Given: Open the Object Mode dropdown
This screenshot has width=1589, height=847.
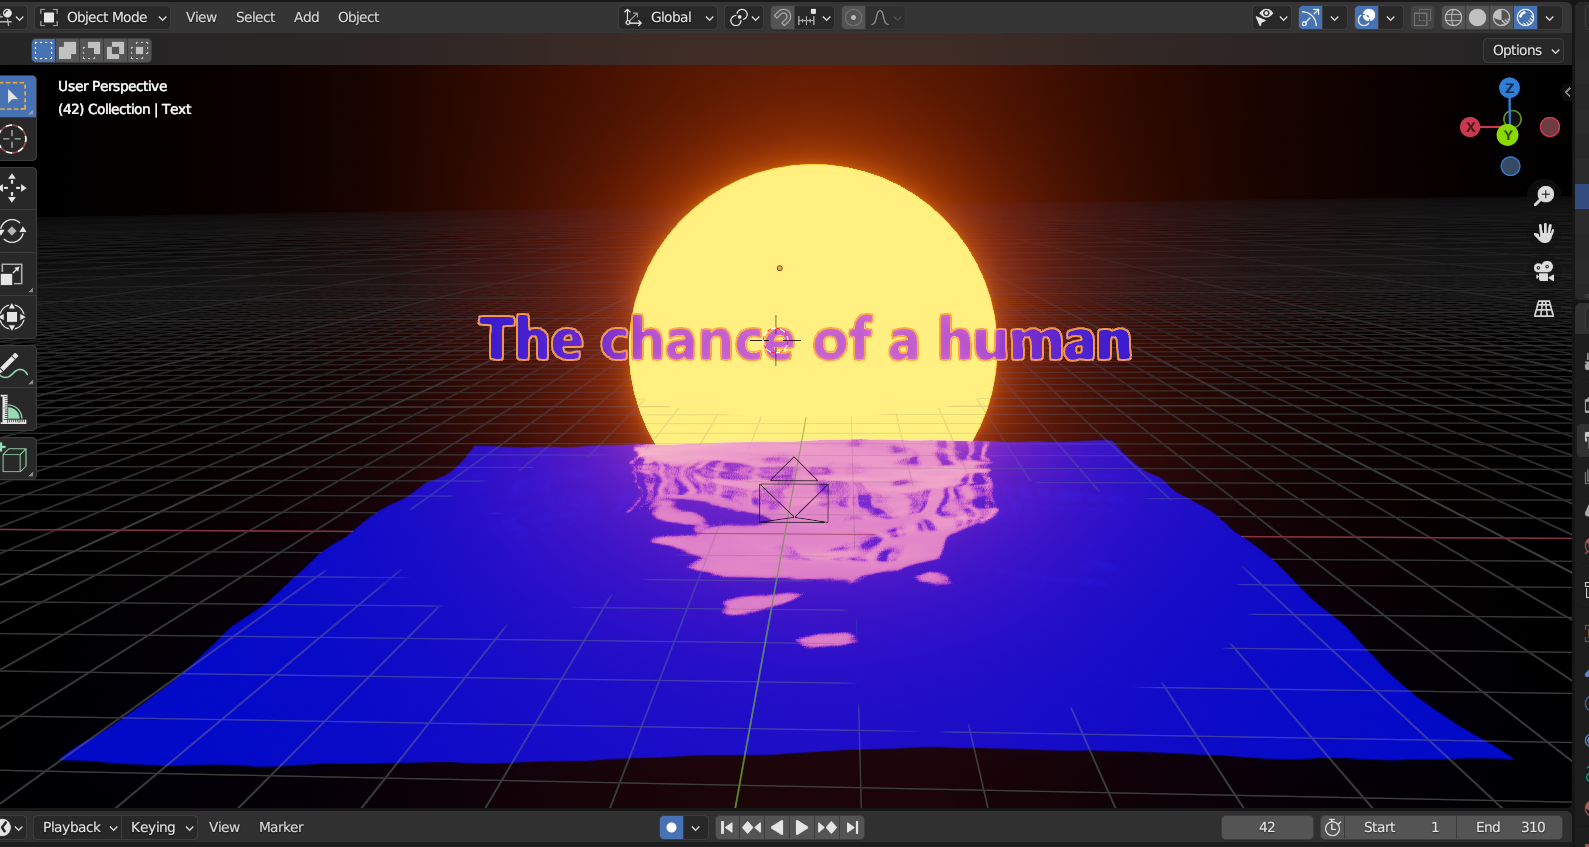Looking at the screenshot, I should pos(104,17).
